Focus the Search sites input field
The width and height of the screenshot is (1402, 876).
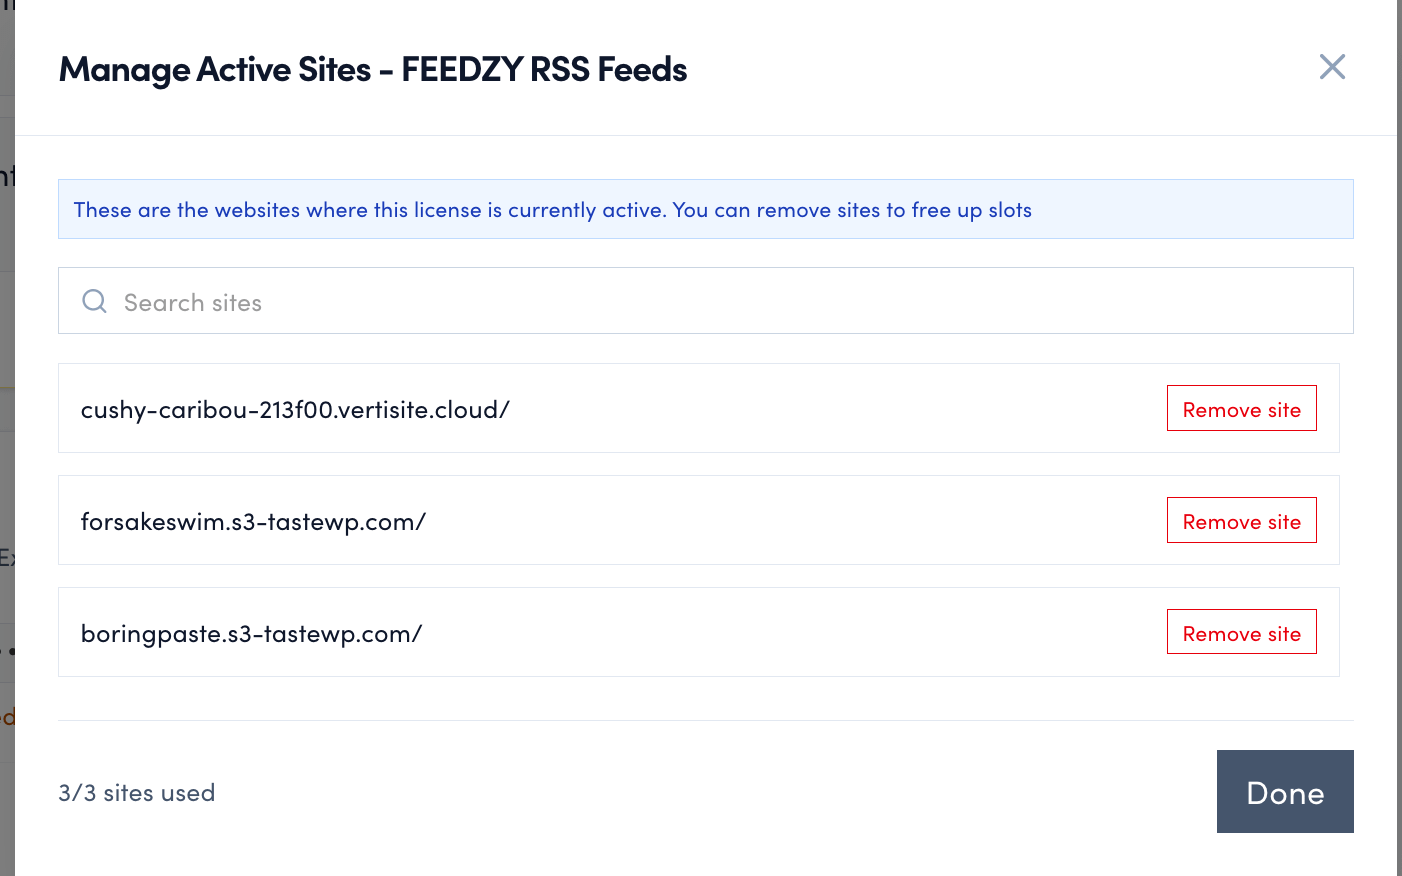click(x=700, y=301)
